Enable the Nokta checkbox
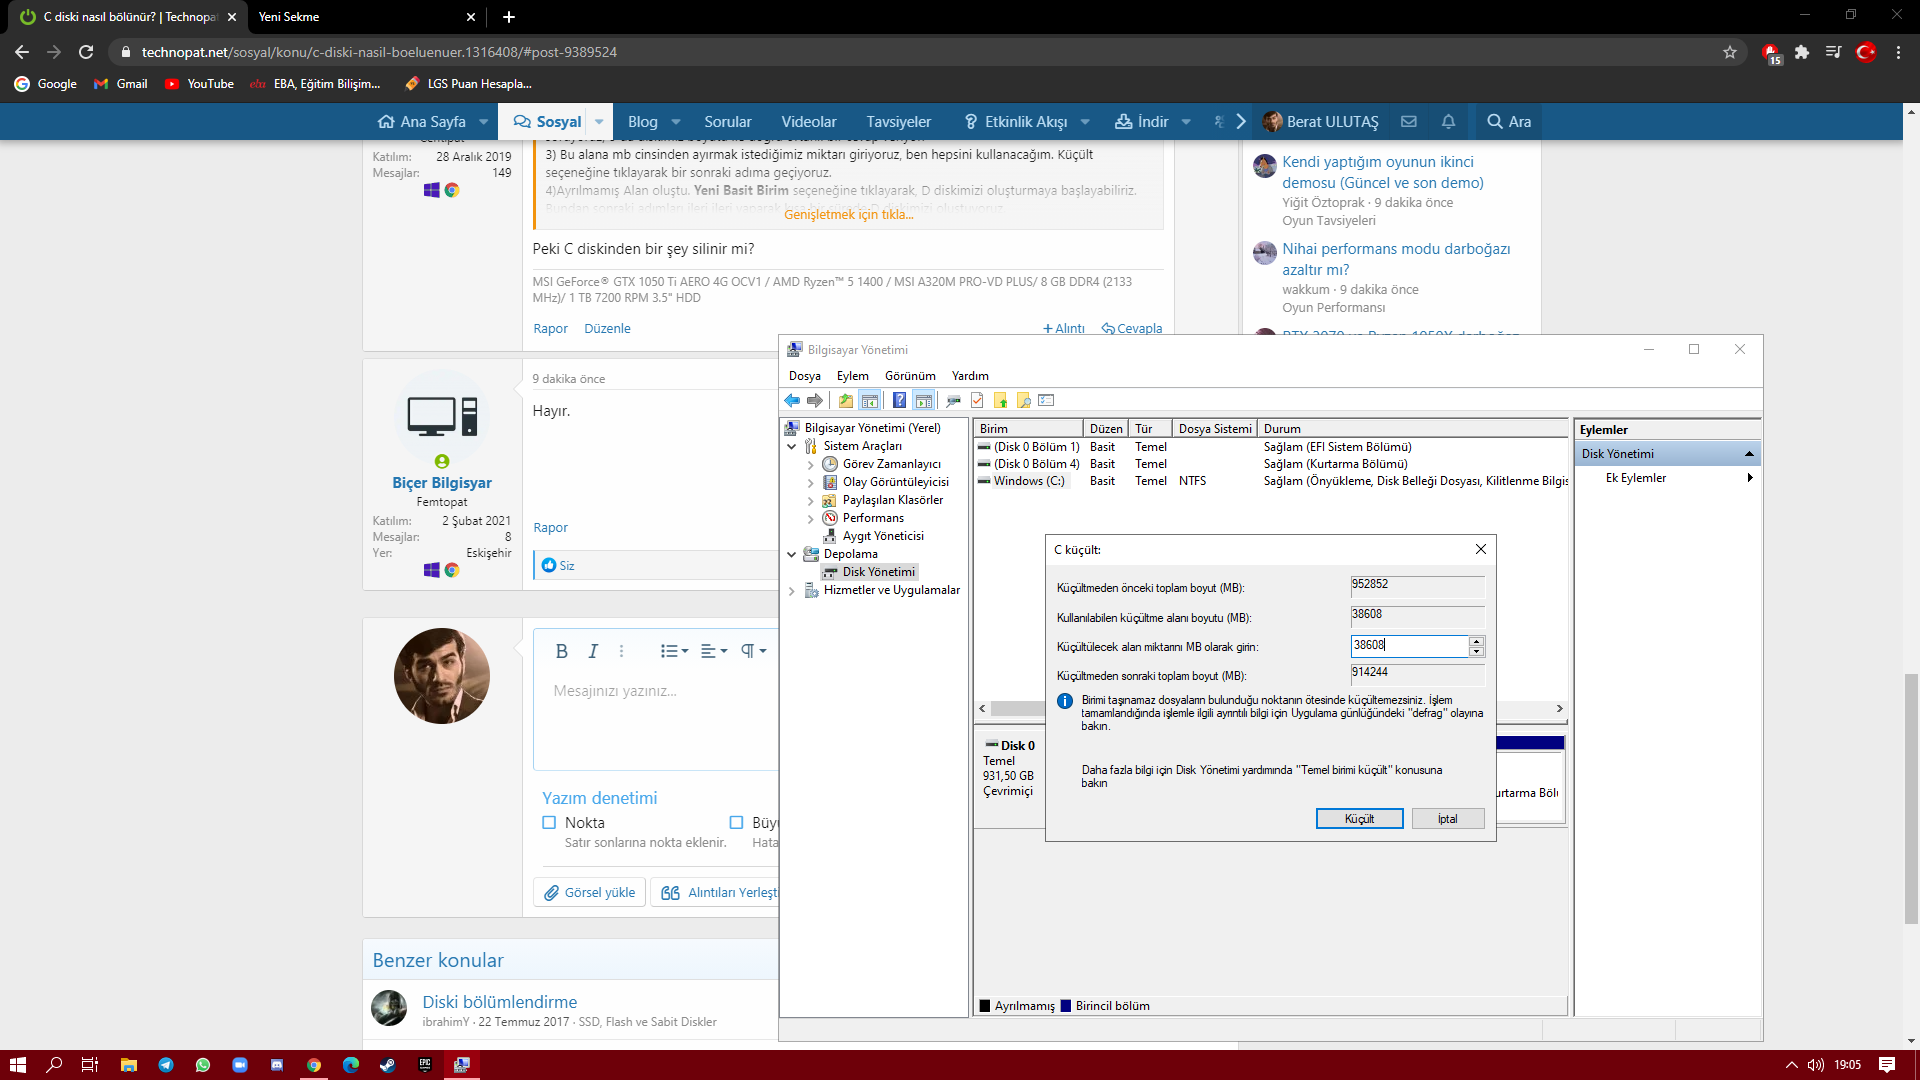The height and width of the screenshot is (1080, 1920). 549,823
